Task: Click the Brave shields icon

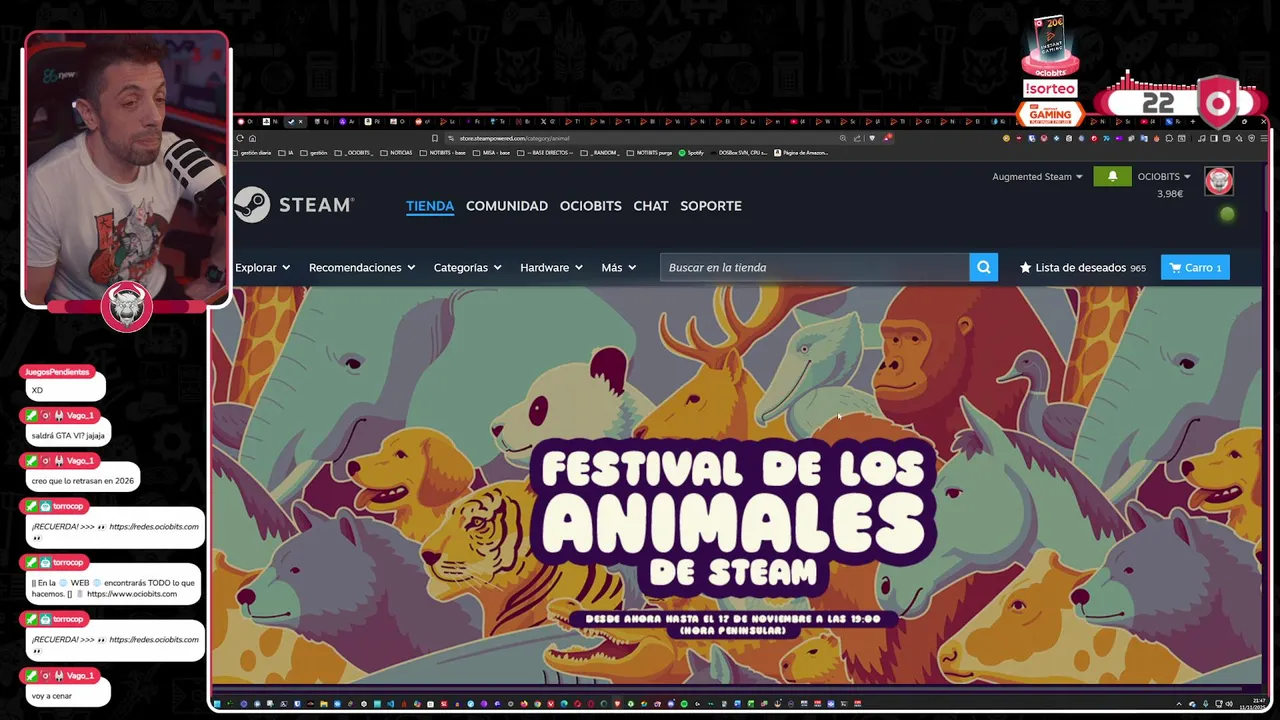Action: pyautogui.click(x=872, y=138)
